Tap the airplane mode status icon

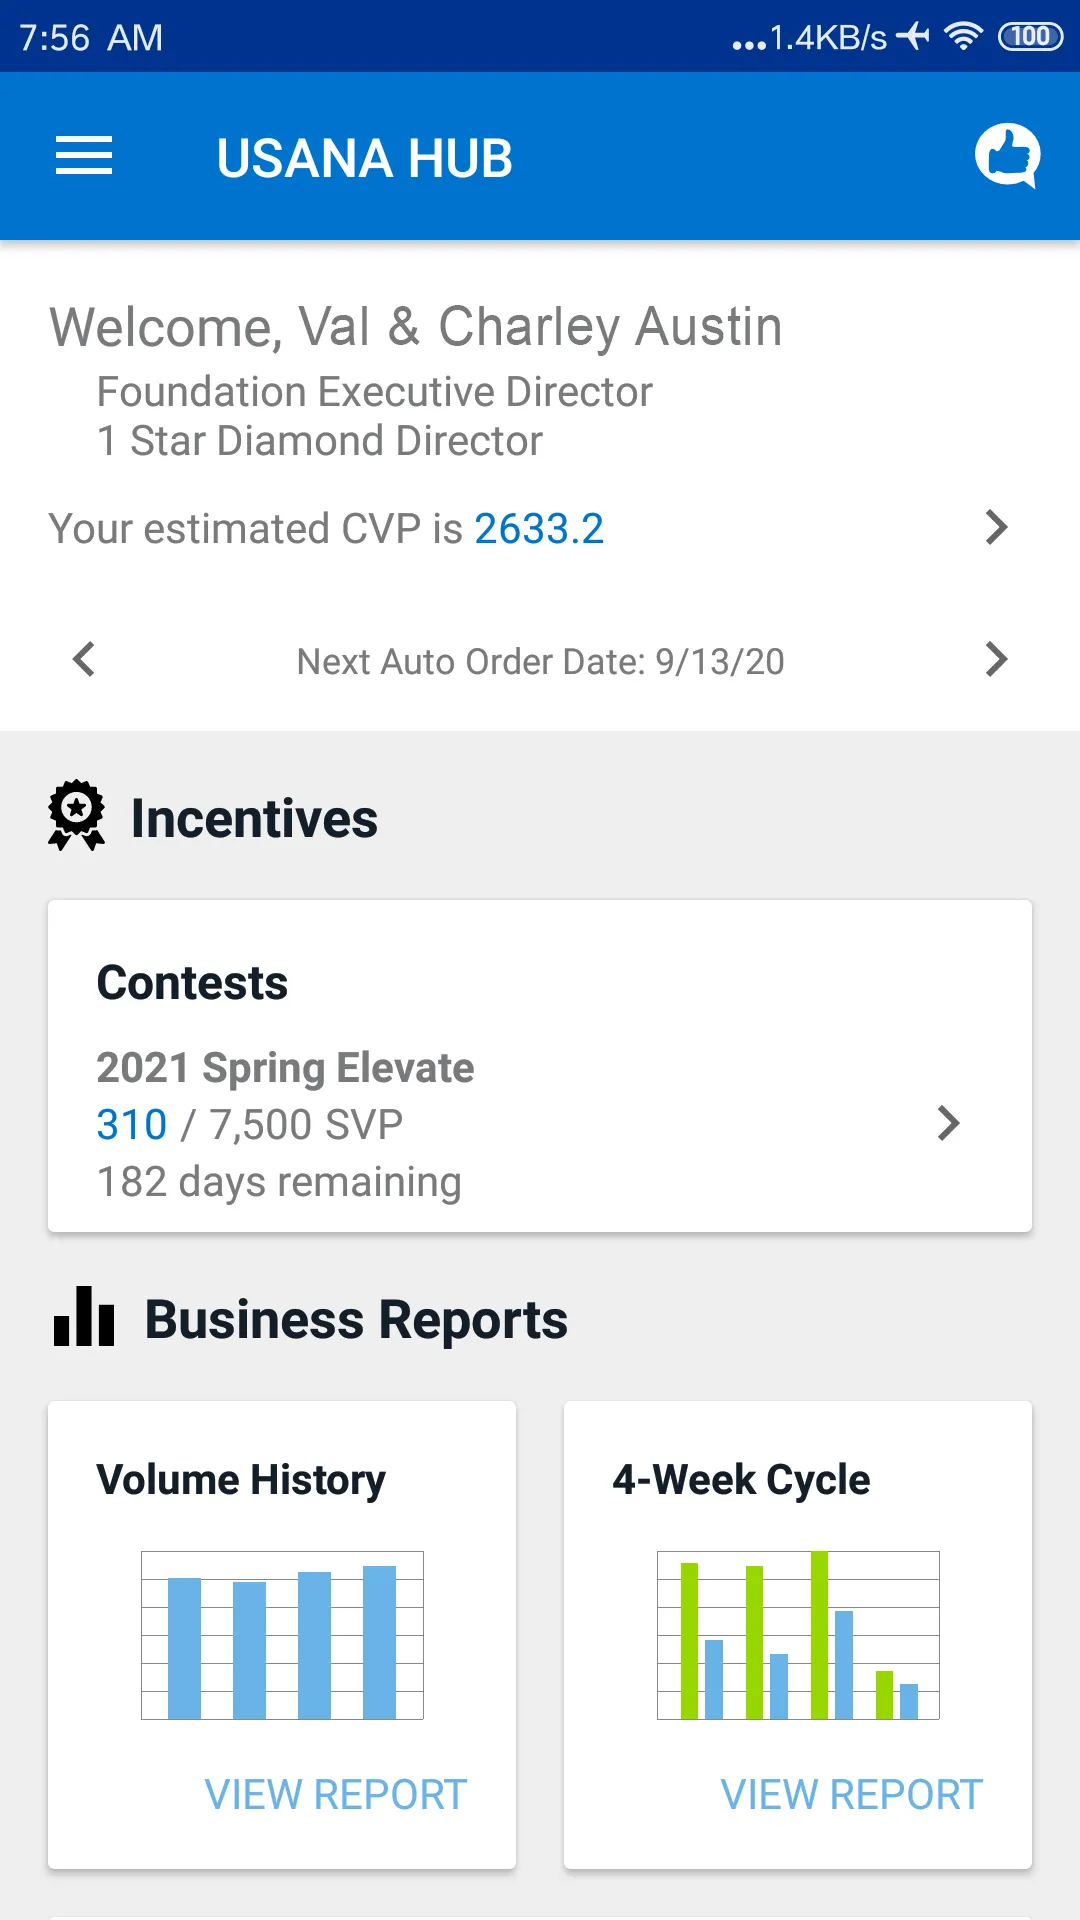(x=912, y=37)
